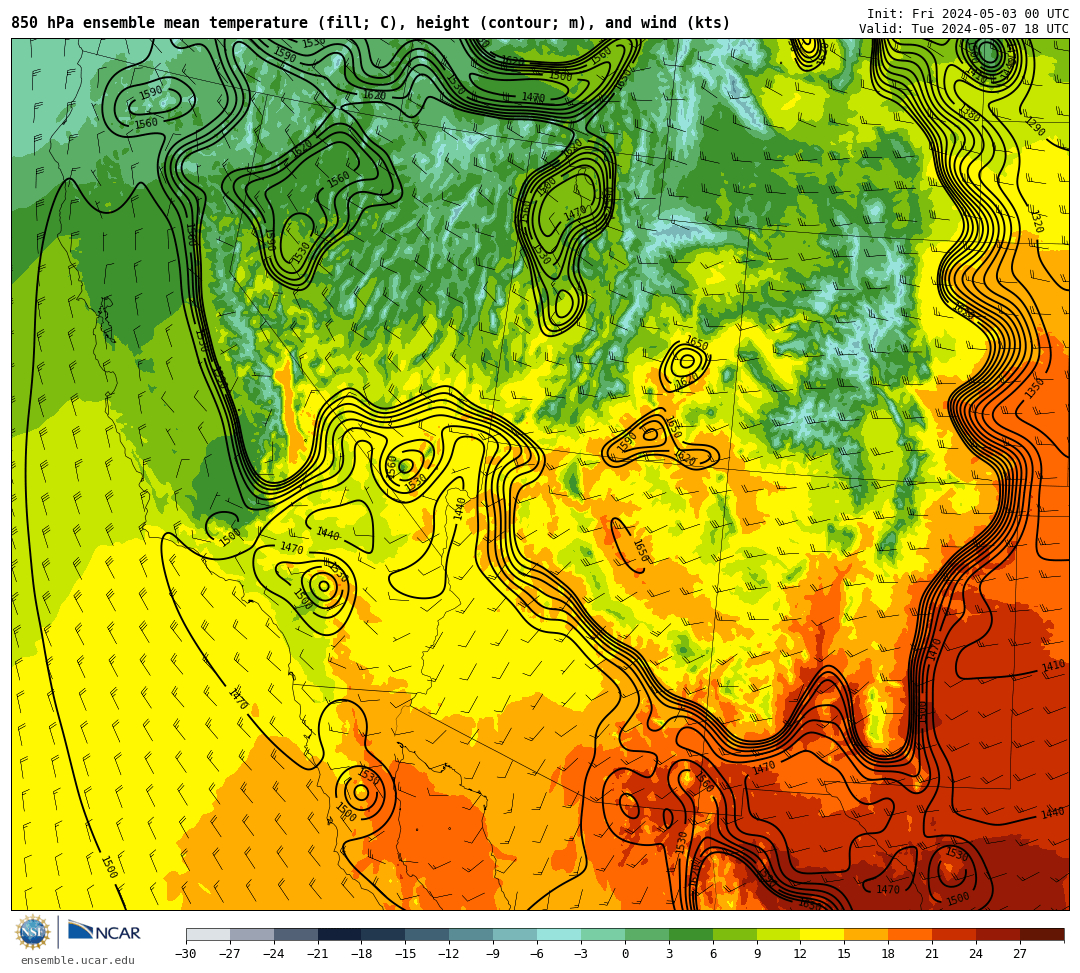The image size is (1080, 973).
Task: Click the -30 colorbar label
Action: pyautogui.click(x=186, y=954)
